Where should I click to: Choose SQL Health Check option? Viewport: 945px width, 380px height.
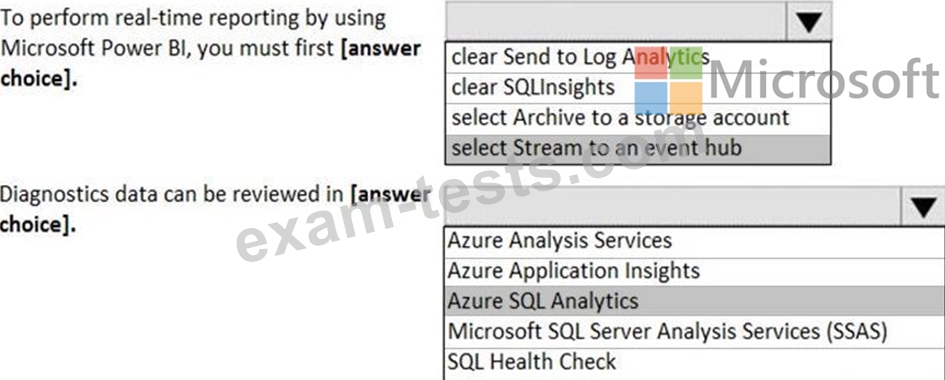[x=694, y=362]
